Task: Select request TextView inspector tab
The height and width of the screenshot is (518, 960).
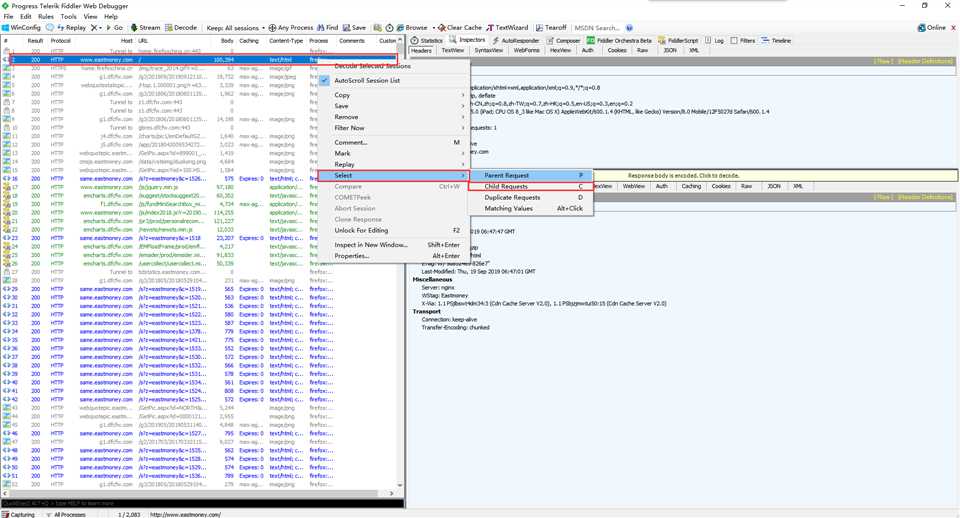Action: click(x=452, y=50)
